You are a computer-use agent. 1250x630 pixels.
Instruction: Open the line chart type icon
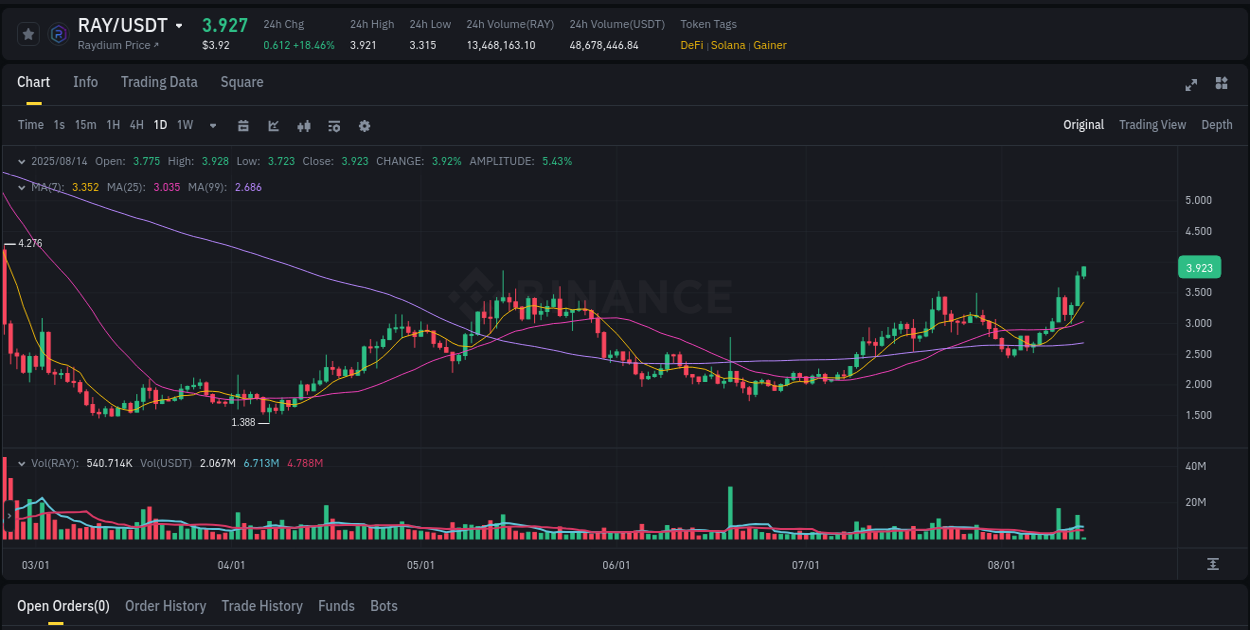click(x=273, y=126)
